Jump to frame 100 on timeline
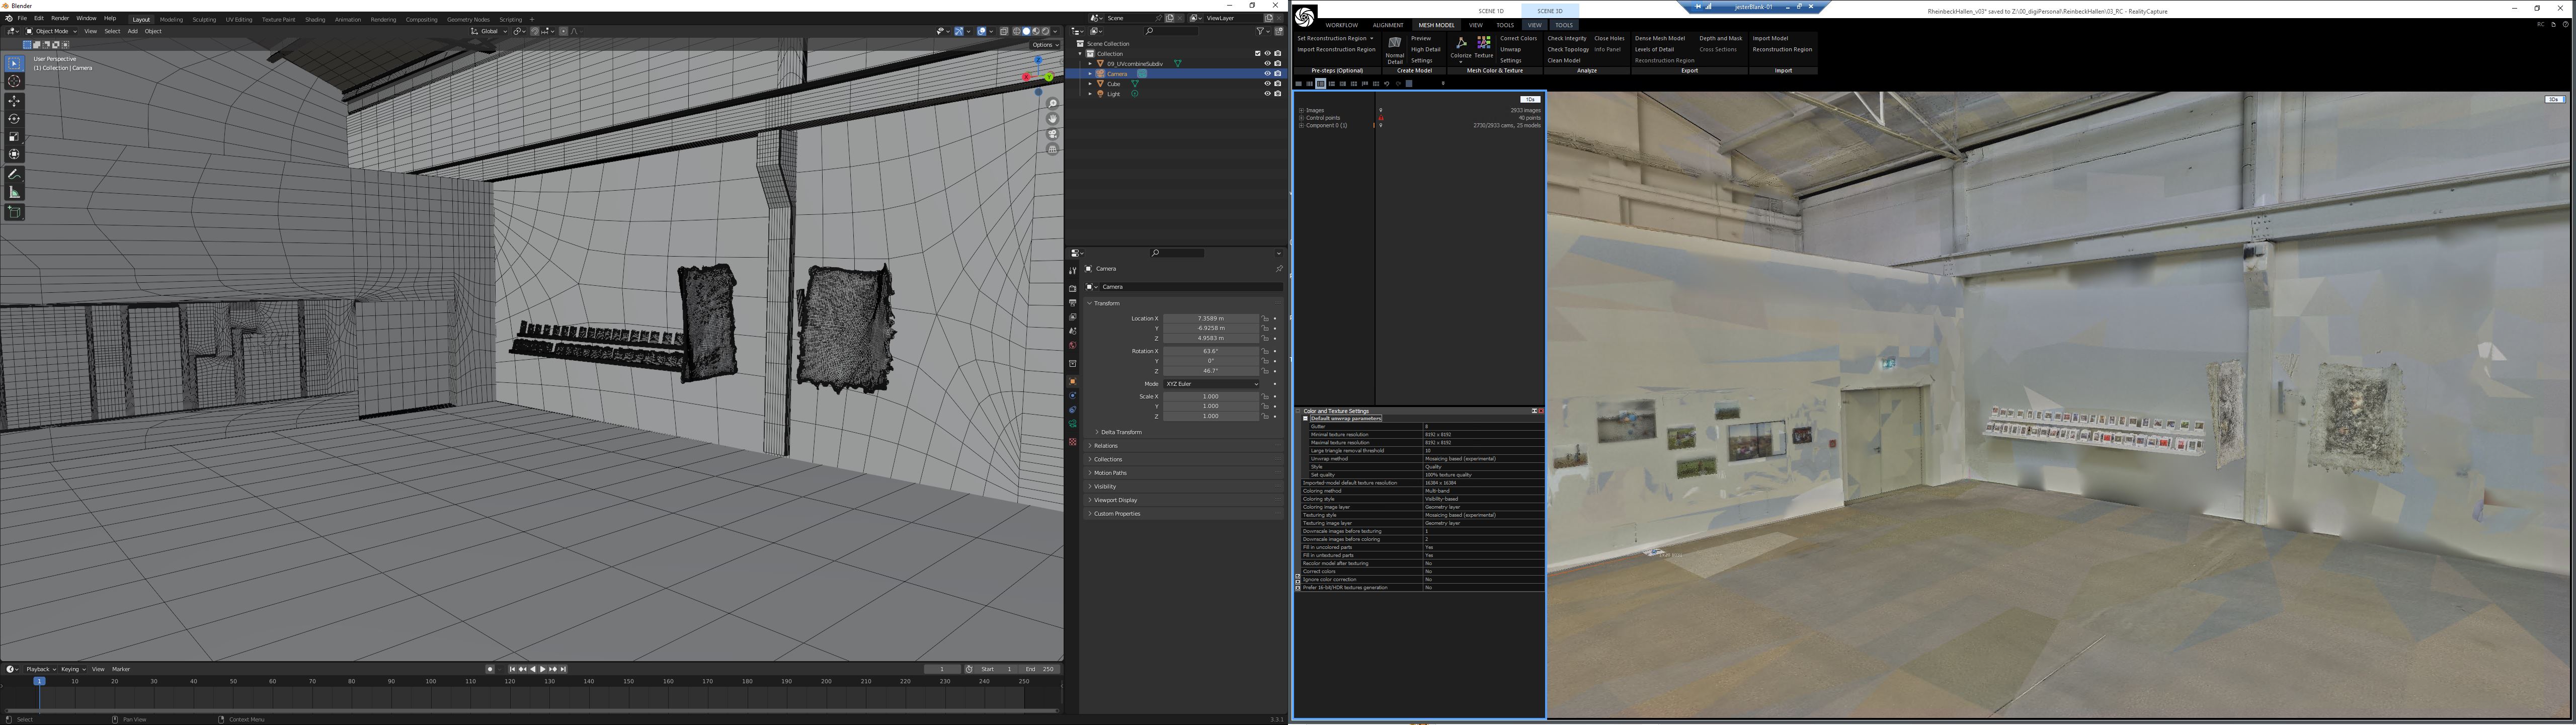The image size is (2576, 725). 431,682
